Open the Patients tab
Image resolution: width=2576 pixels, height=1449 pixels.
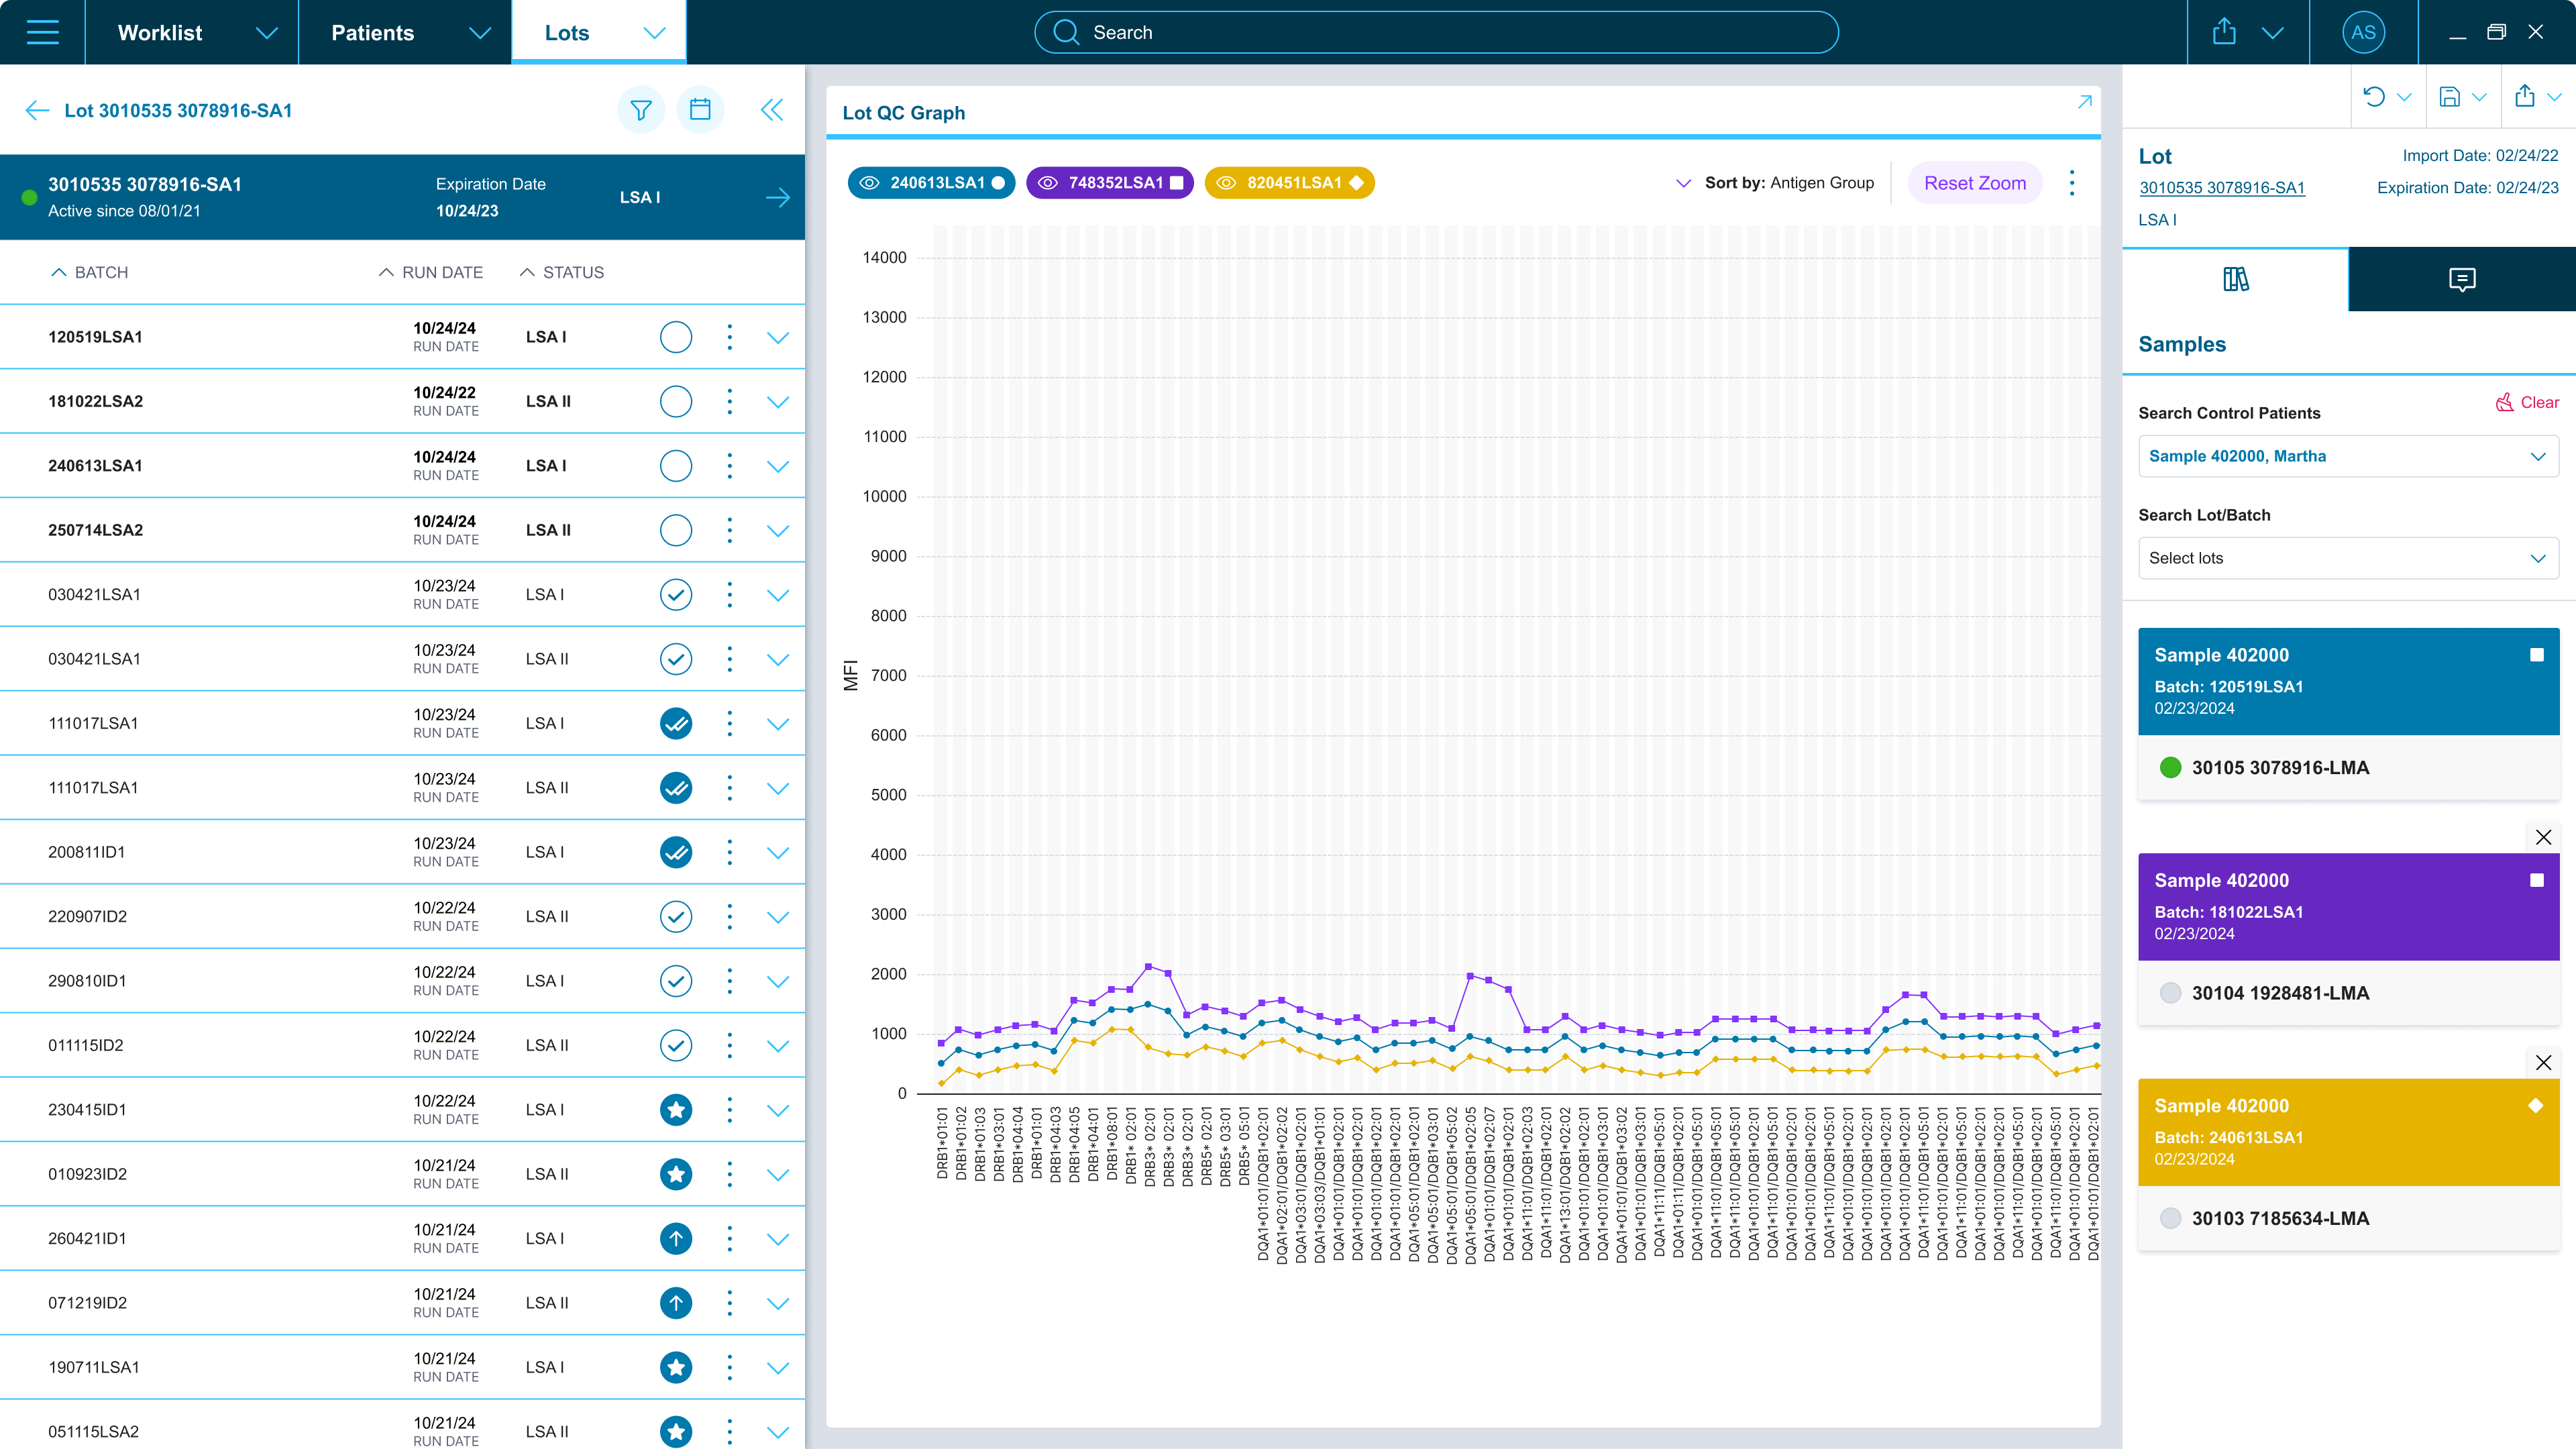pos(372,32)
